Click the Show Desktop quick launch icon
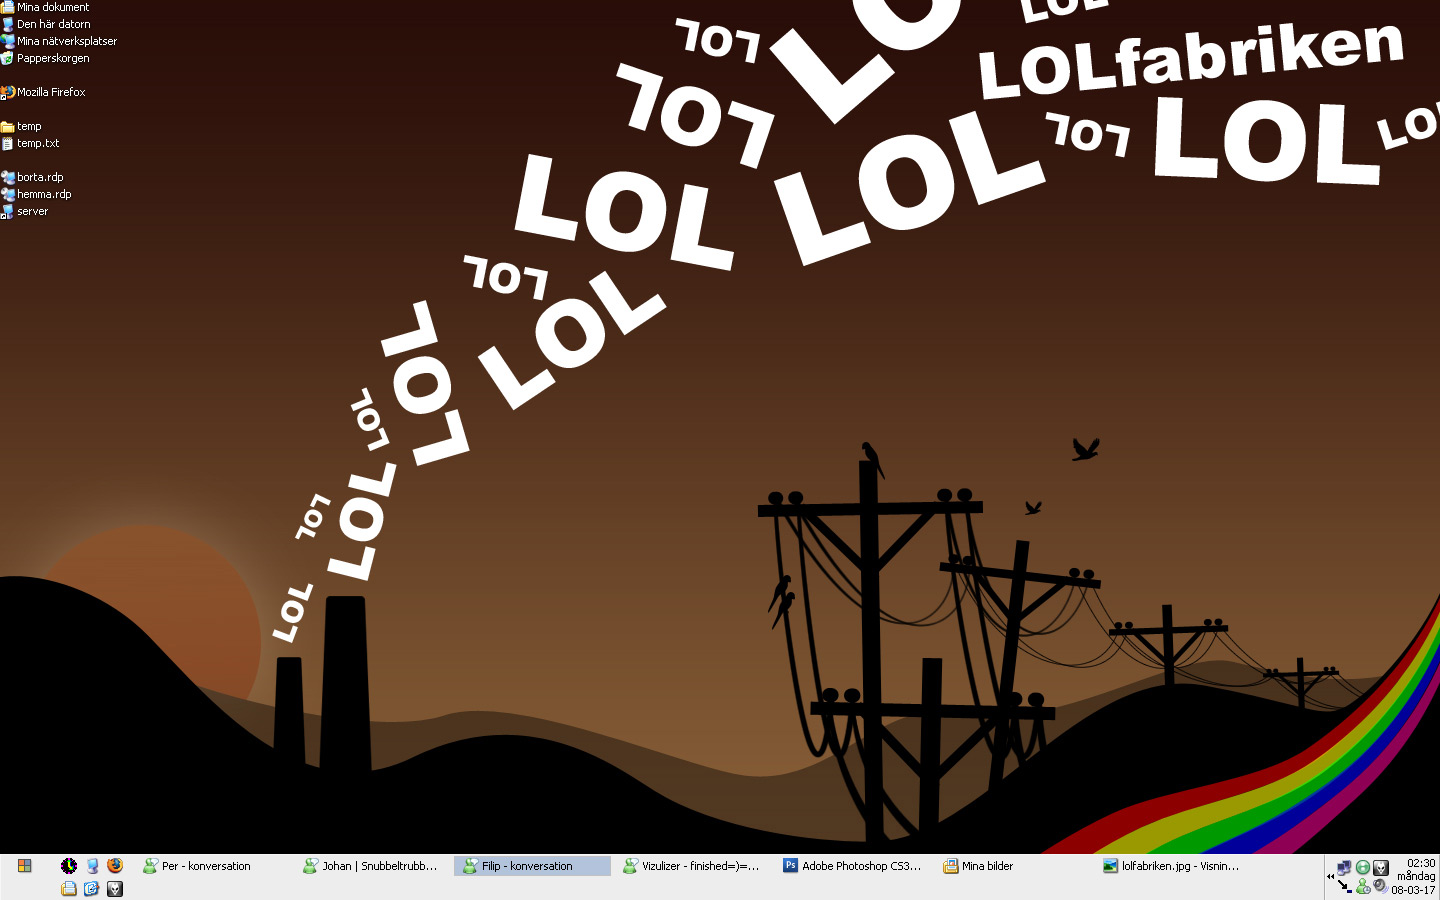The image size is (1440, 900). click(x=92, y=866)
